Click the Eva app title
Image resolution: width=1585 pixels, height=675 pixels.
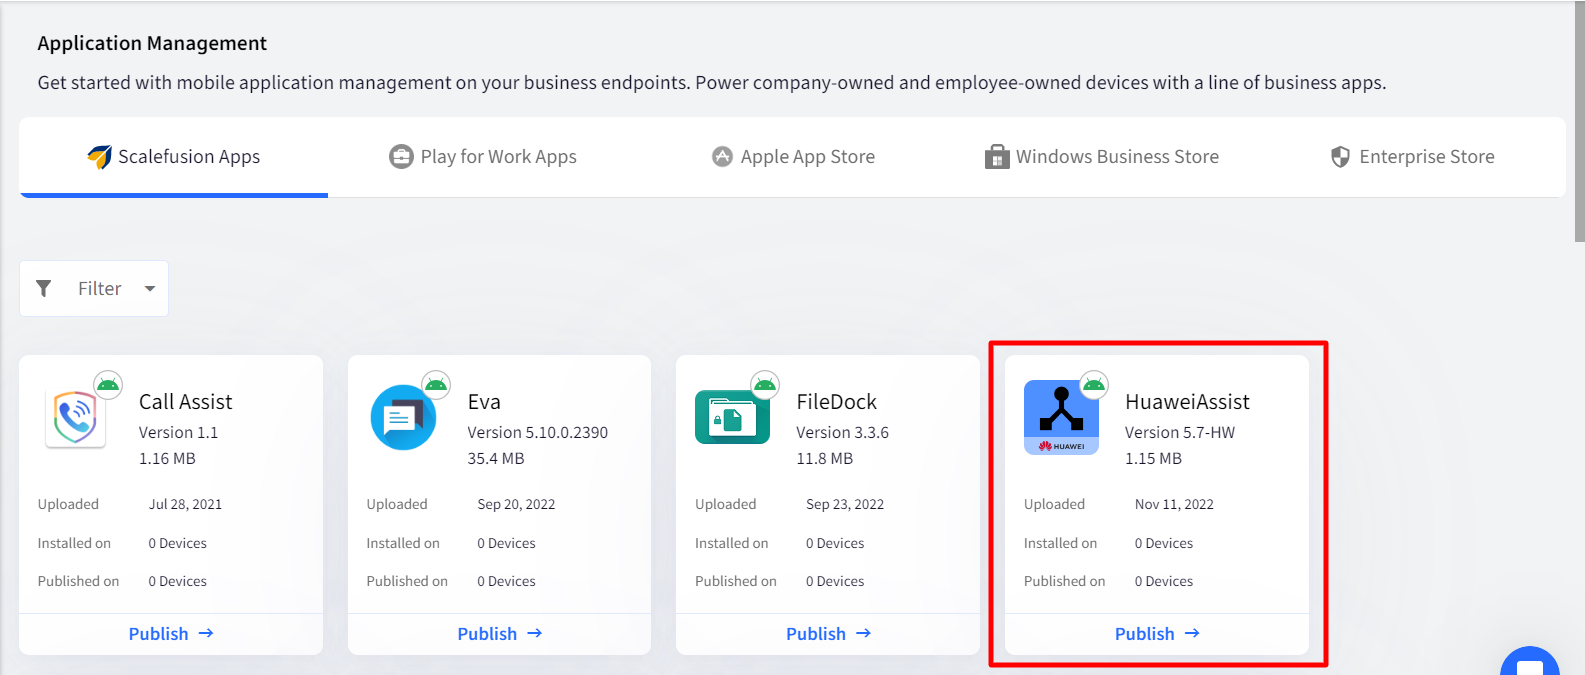[484, 402]
